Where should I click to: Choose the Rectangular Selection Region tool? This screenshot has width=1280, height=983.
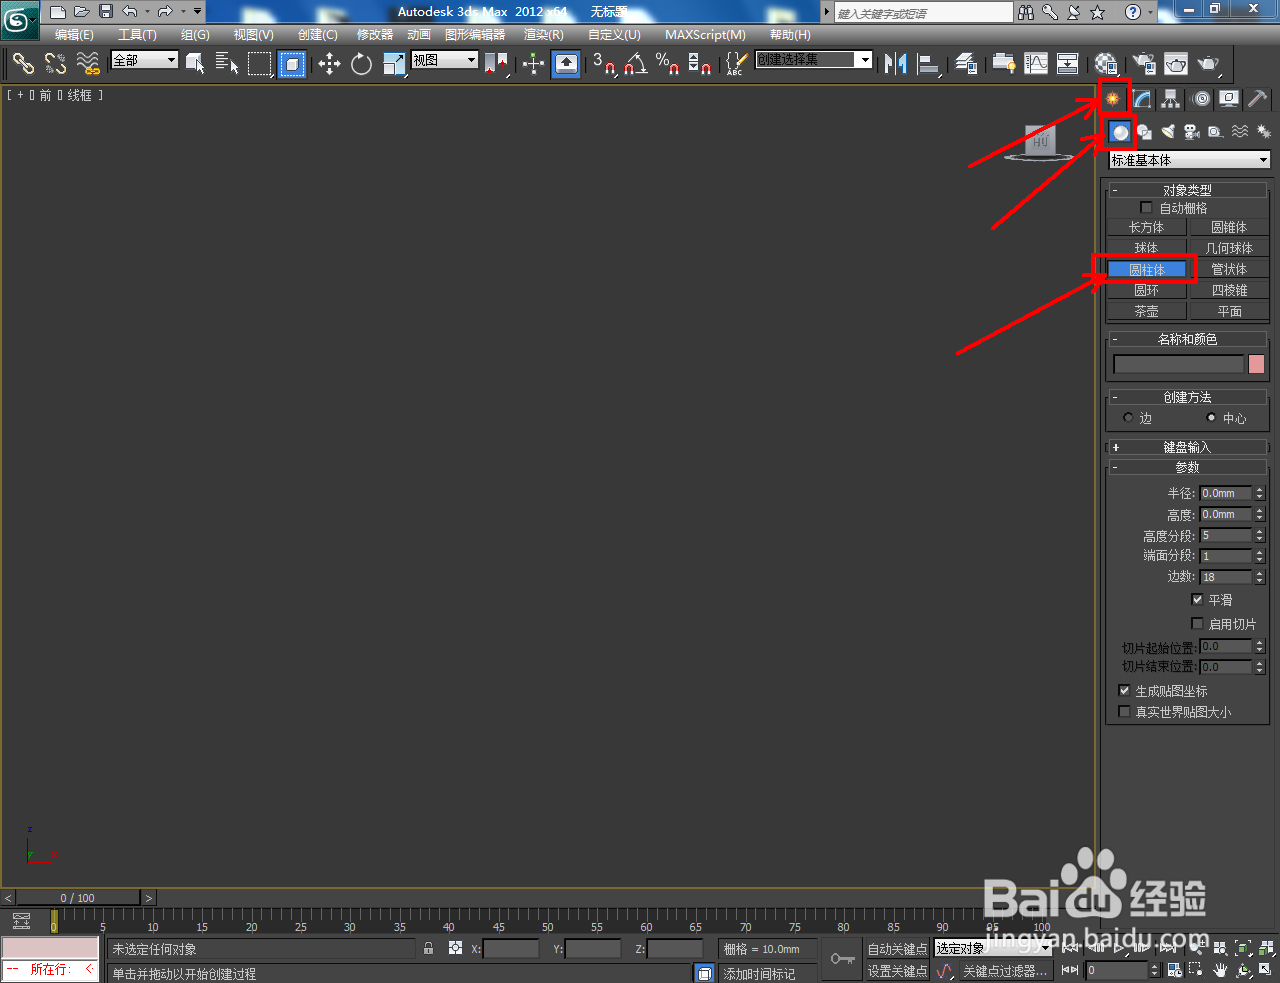259,64
